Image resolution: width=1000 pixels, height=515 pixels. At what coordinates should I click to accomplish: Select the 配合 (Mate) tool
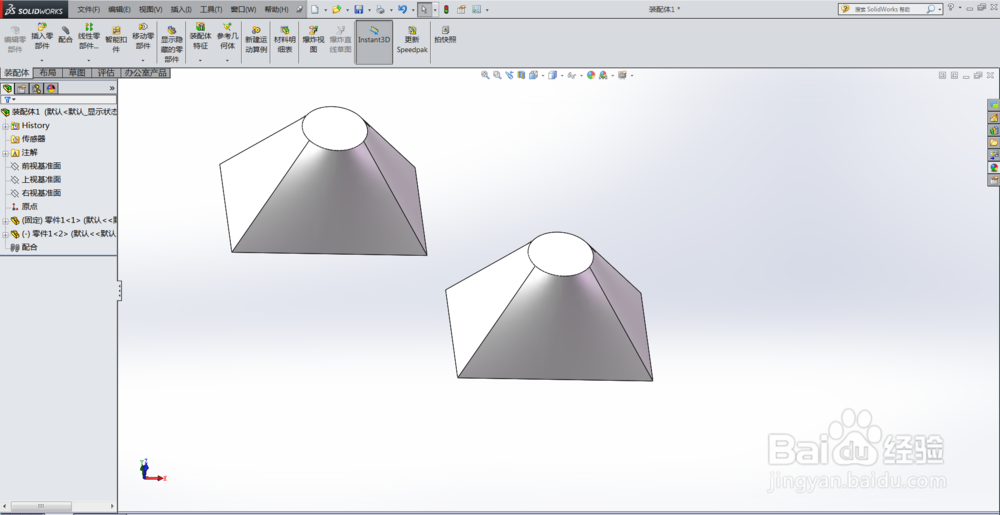click(65, 35)
